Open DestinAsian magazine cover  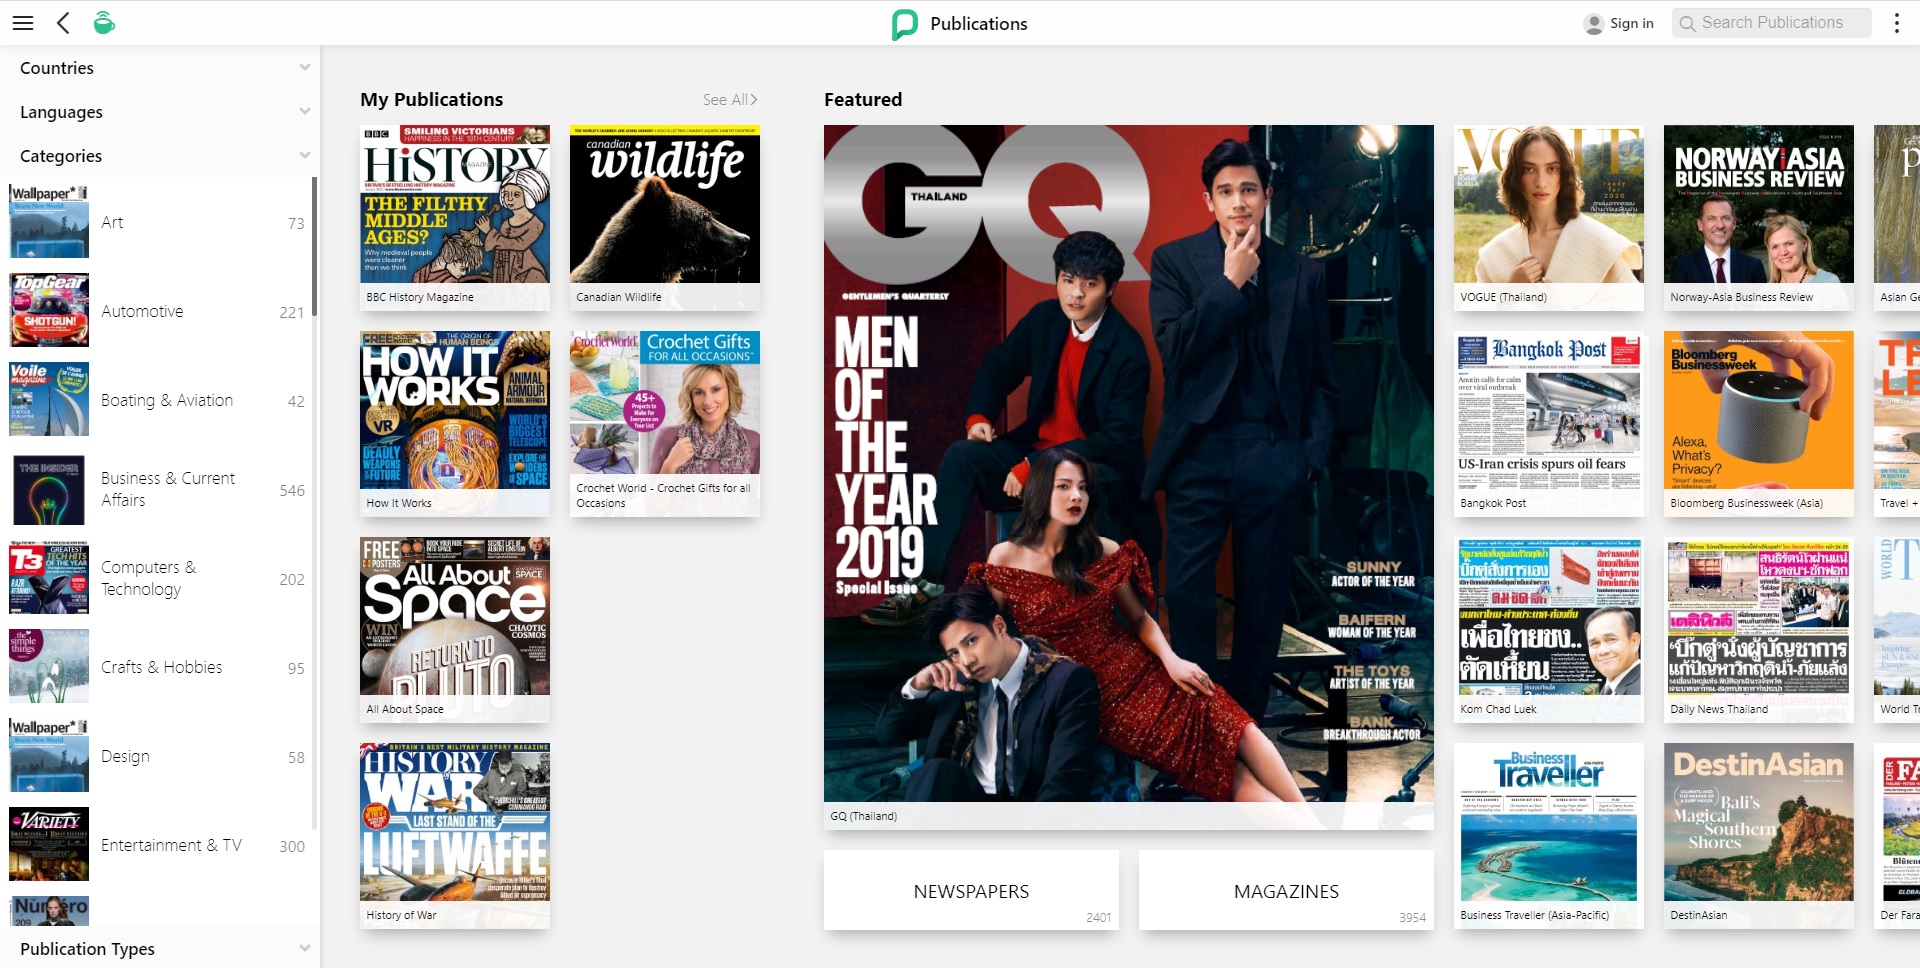1759,835
